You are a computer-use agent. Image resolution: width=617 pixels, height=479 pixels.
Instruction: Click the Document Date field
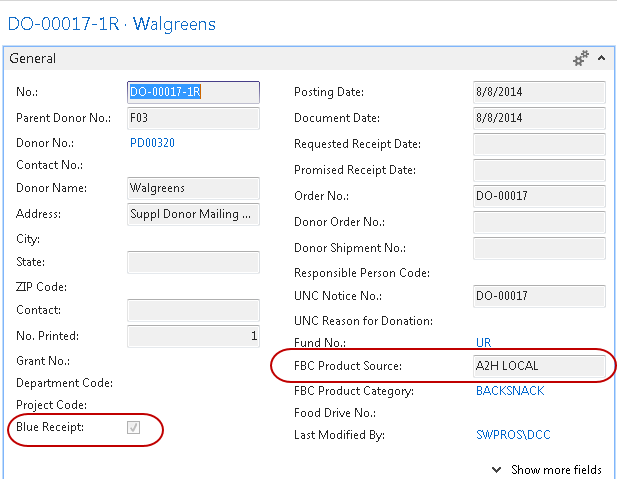539,118
